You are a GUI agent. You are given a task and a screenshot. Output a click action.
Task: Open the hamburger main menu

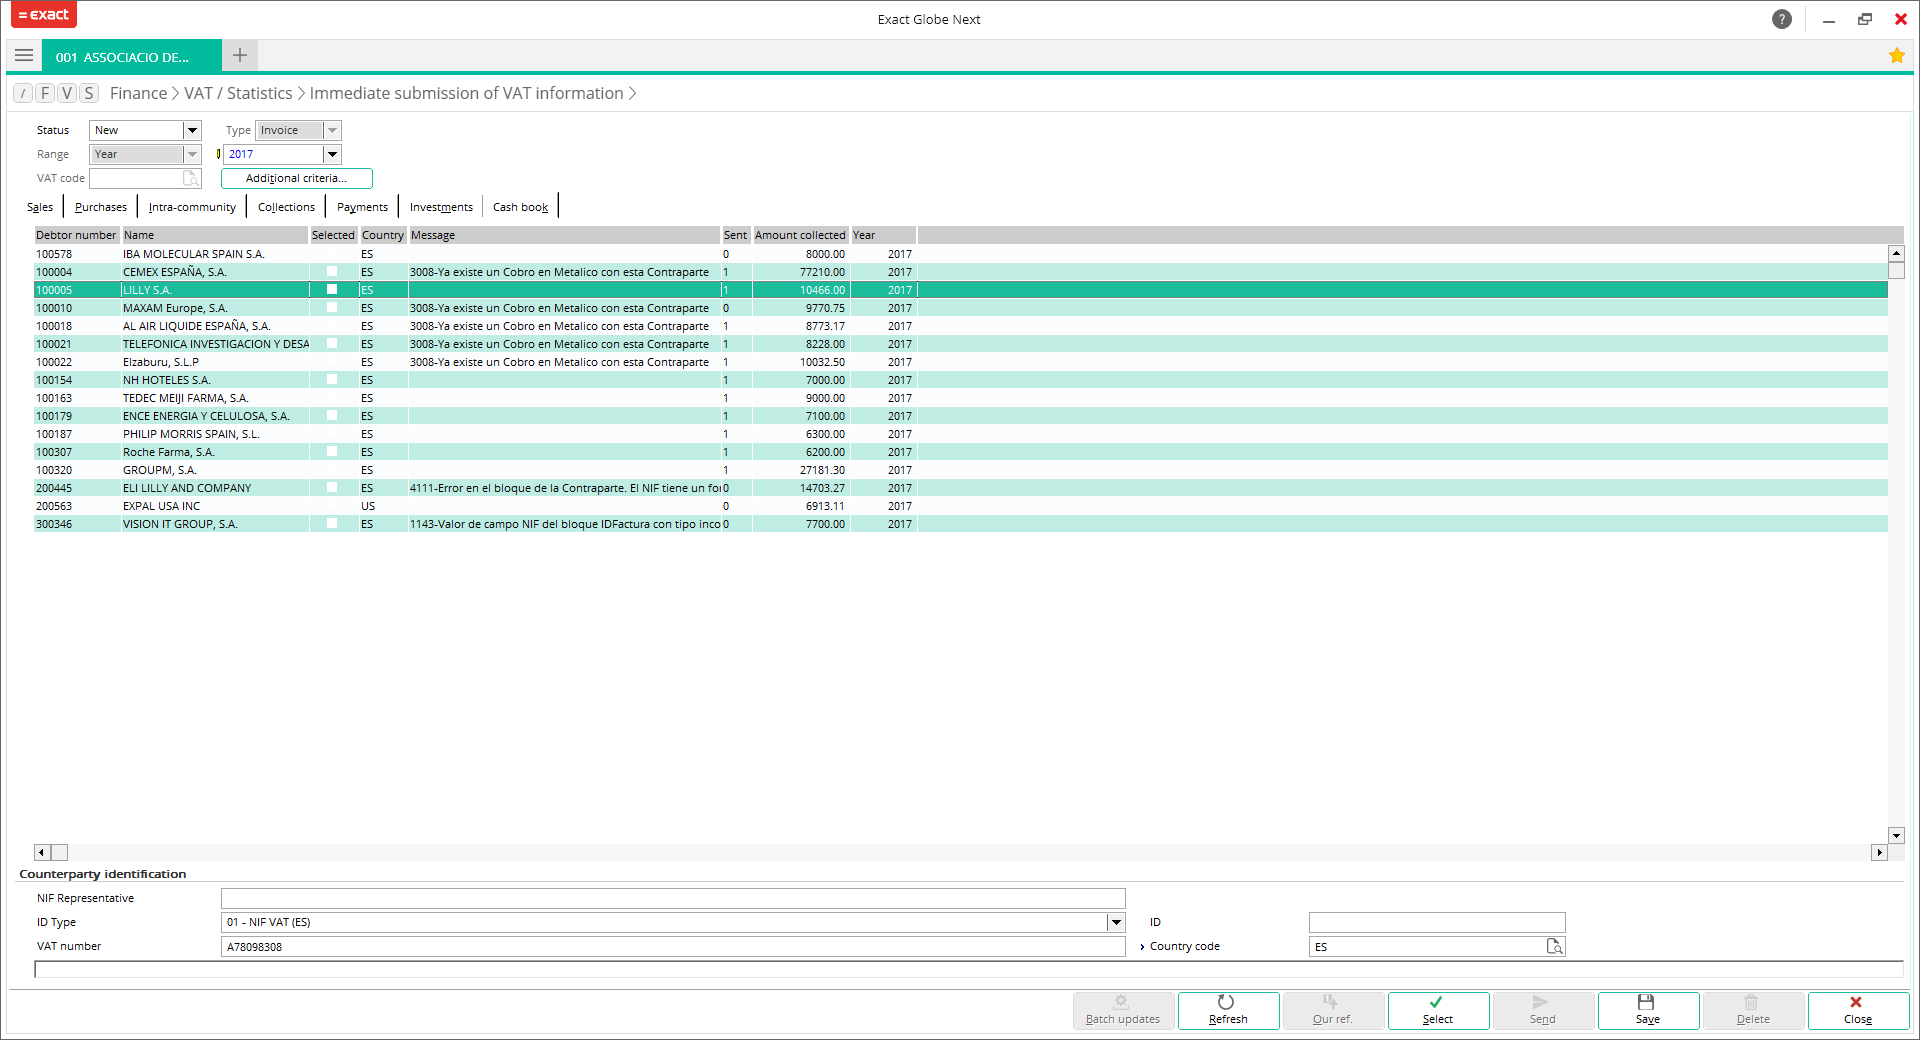[24, 56]
